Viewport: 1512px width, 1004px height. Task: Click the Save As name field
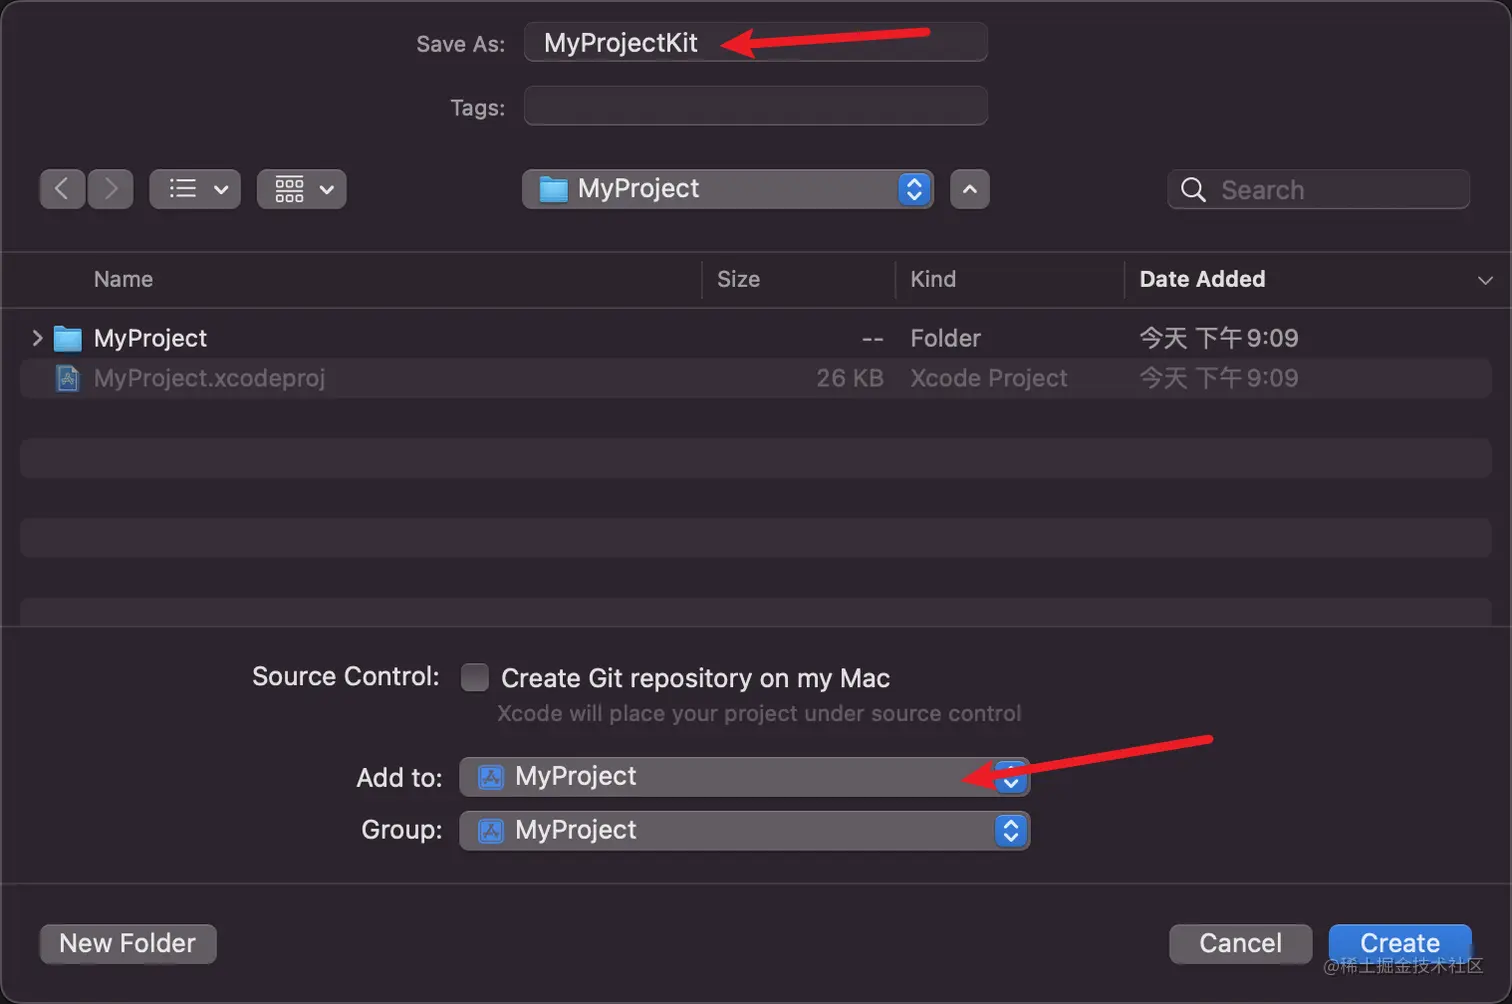(755, 43)
